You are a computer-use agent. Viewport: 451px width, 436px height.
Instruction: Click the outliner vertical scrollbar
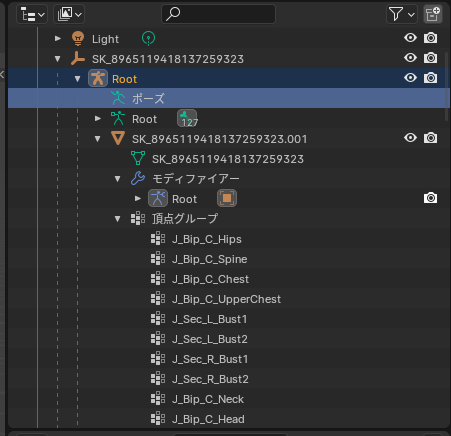[447, 87]
